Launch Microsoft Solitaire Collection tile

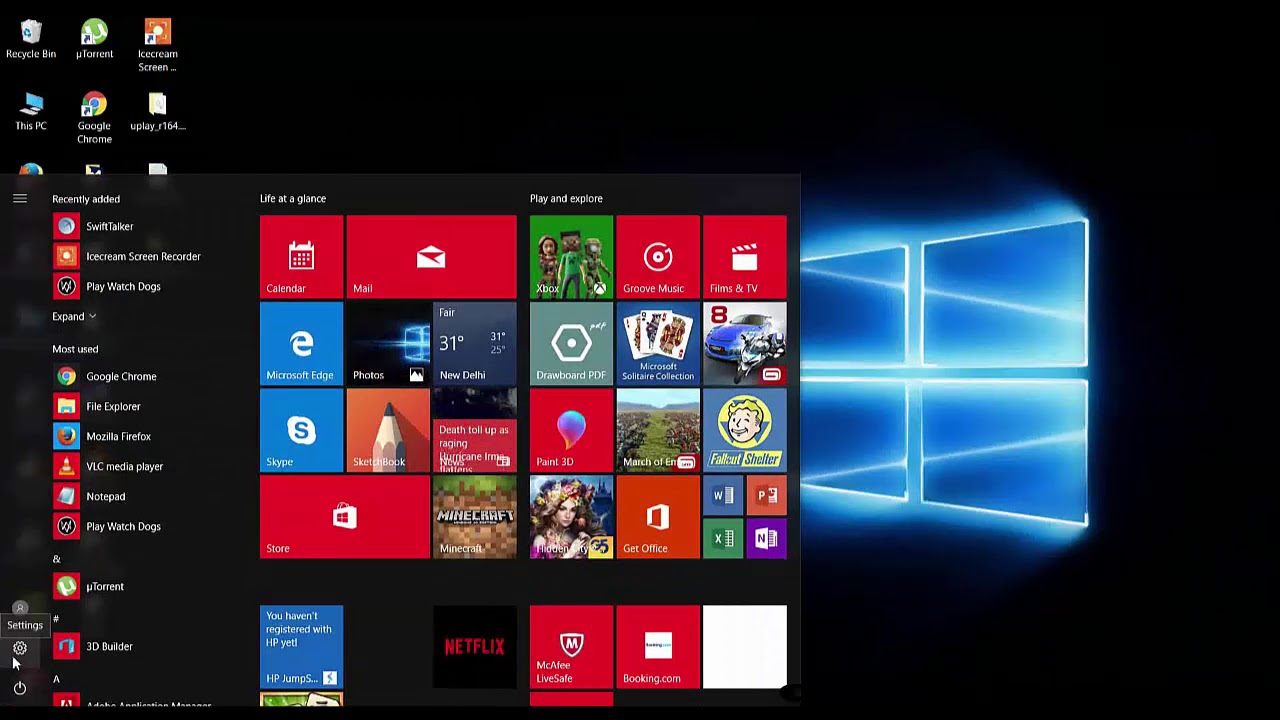(658, 344)
